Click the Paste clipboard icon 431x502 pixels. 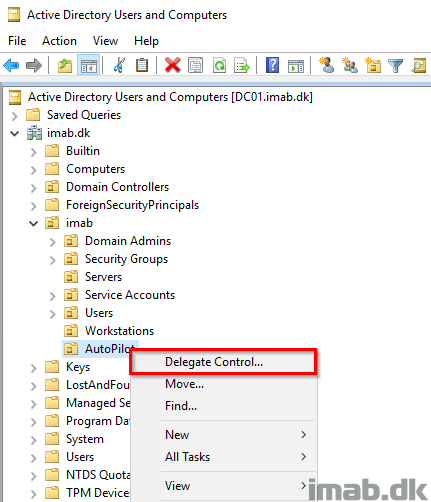(x=142, y=65)
